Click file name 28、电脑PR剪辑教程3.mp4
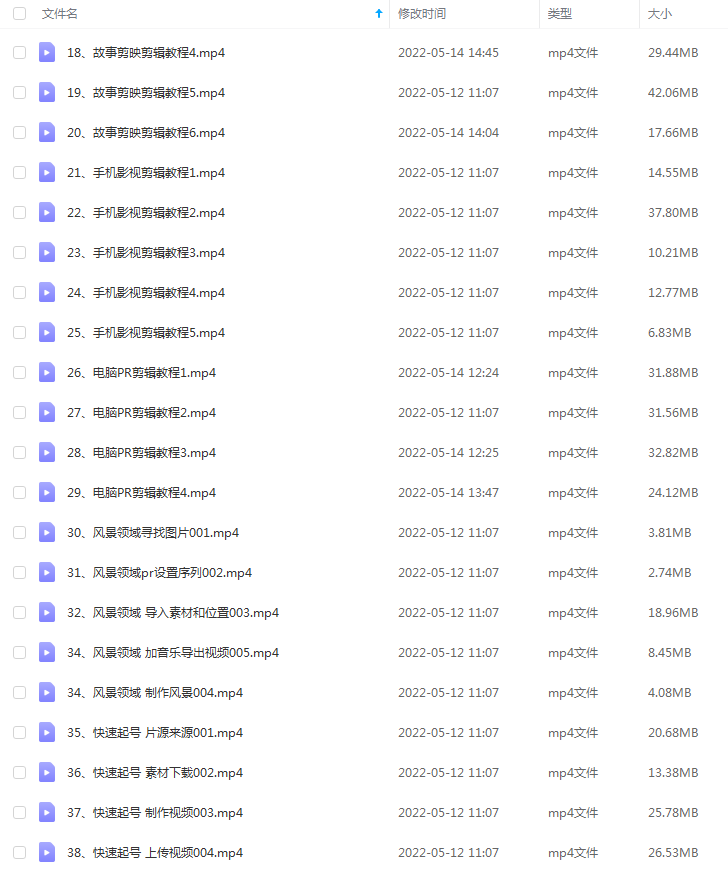The height and width of the screenshot is (870, 728). point(141,452)
